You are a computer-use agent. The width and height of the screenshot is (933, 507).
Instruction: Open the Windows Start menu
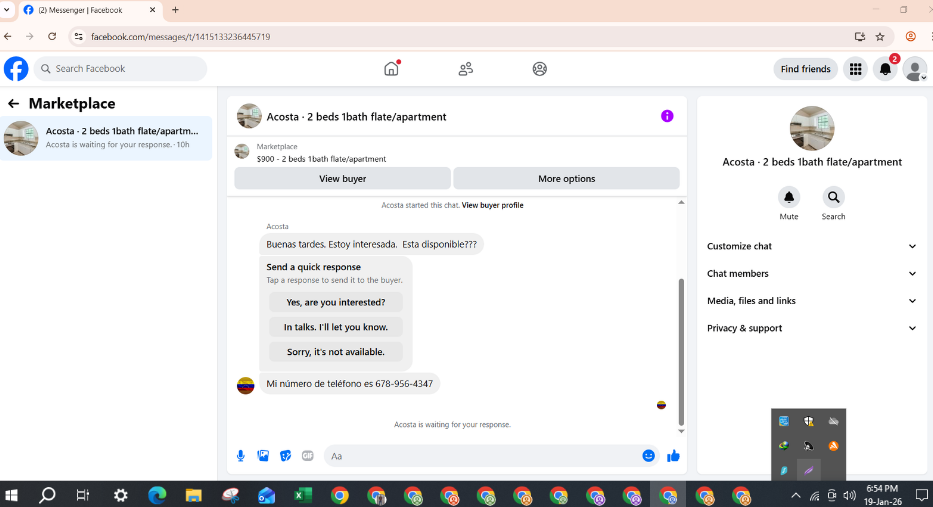pyautogui.click(x=11, y=495)
